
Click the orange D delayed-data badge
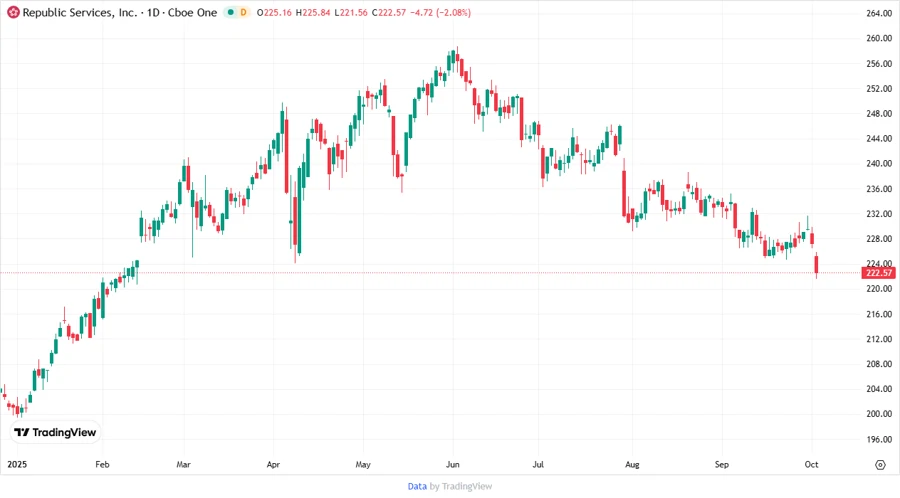tap(243, 13)
